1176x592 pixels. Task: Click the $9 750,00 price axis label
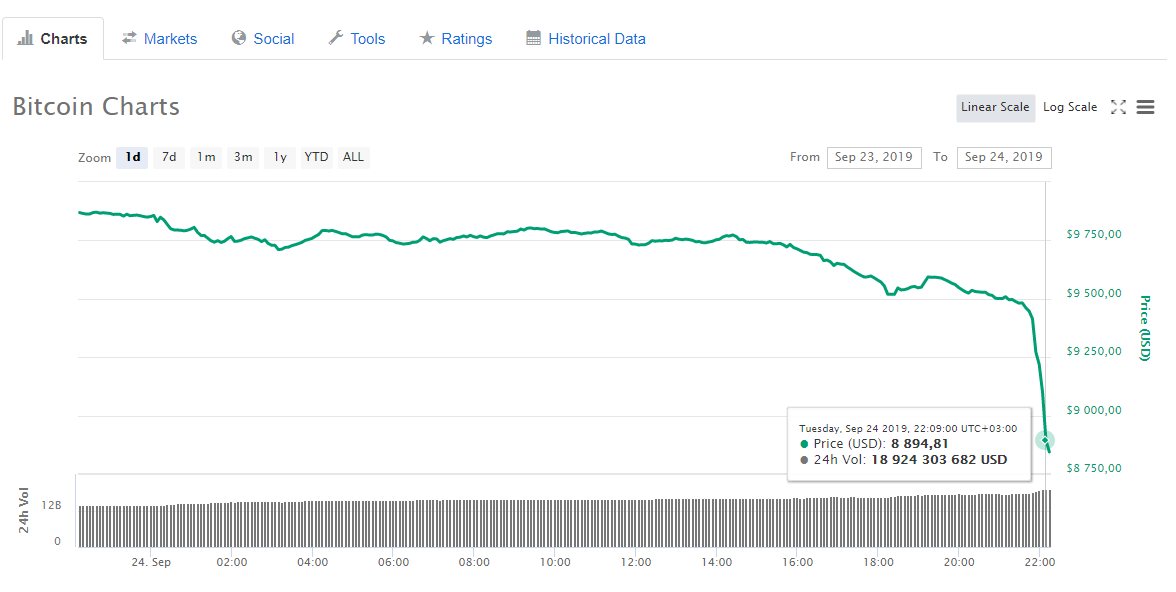[x=1094, y=234]
